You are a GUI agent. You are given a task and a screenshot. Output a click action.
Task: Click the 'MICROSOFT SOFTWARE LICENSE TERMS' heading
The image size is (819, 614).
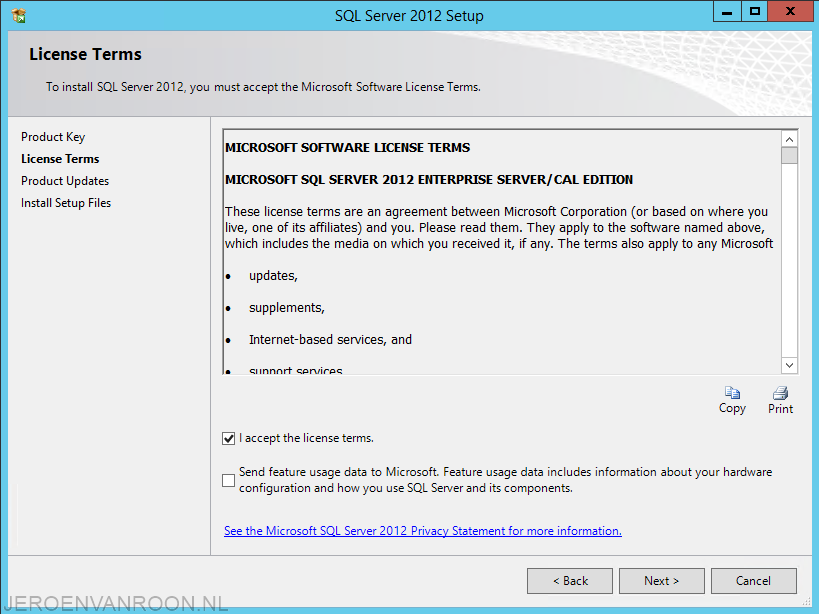pyautogui.click(x=347, y=148)
